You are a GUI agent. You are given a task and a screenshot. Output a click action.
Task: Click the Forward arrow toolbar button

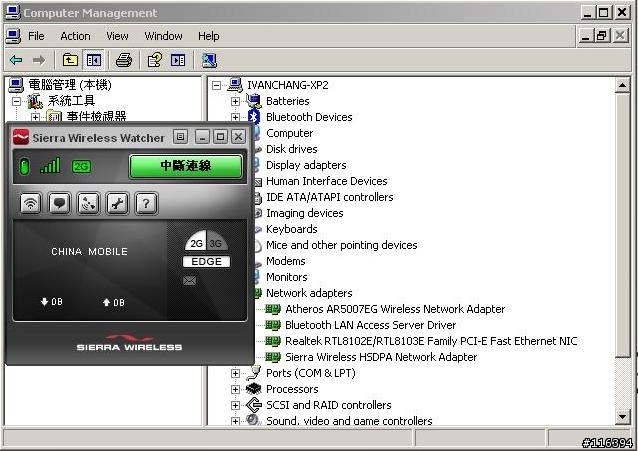39,60
